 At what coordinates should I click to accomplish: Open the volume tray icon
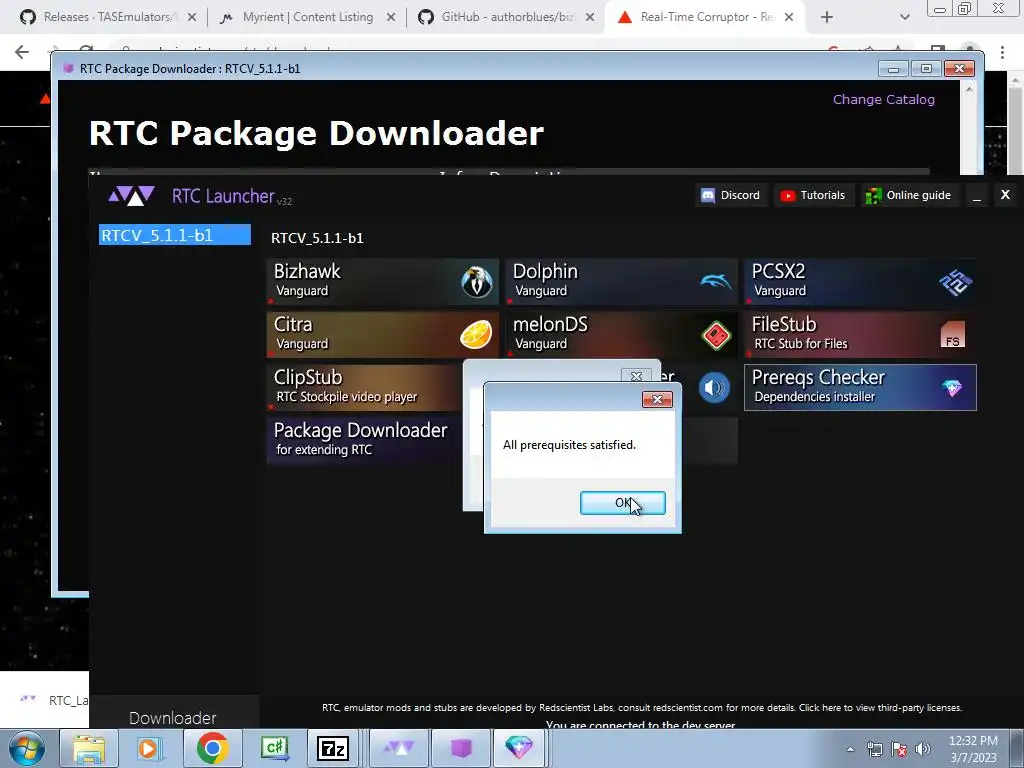[x=923, y=749]
